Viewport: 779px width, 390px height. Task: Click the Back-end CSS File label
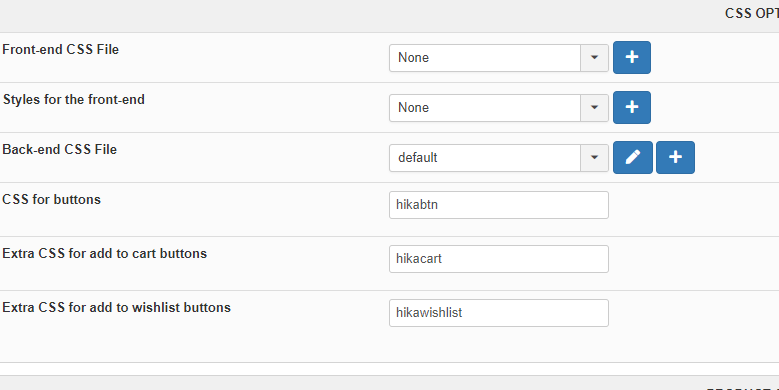(60, 150)
